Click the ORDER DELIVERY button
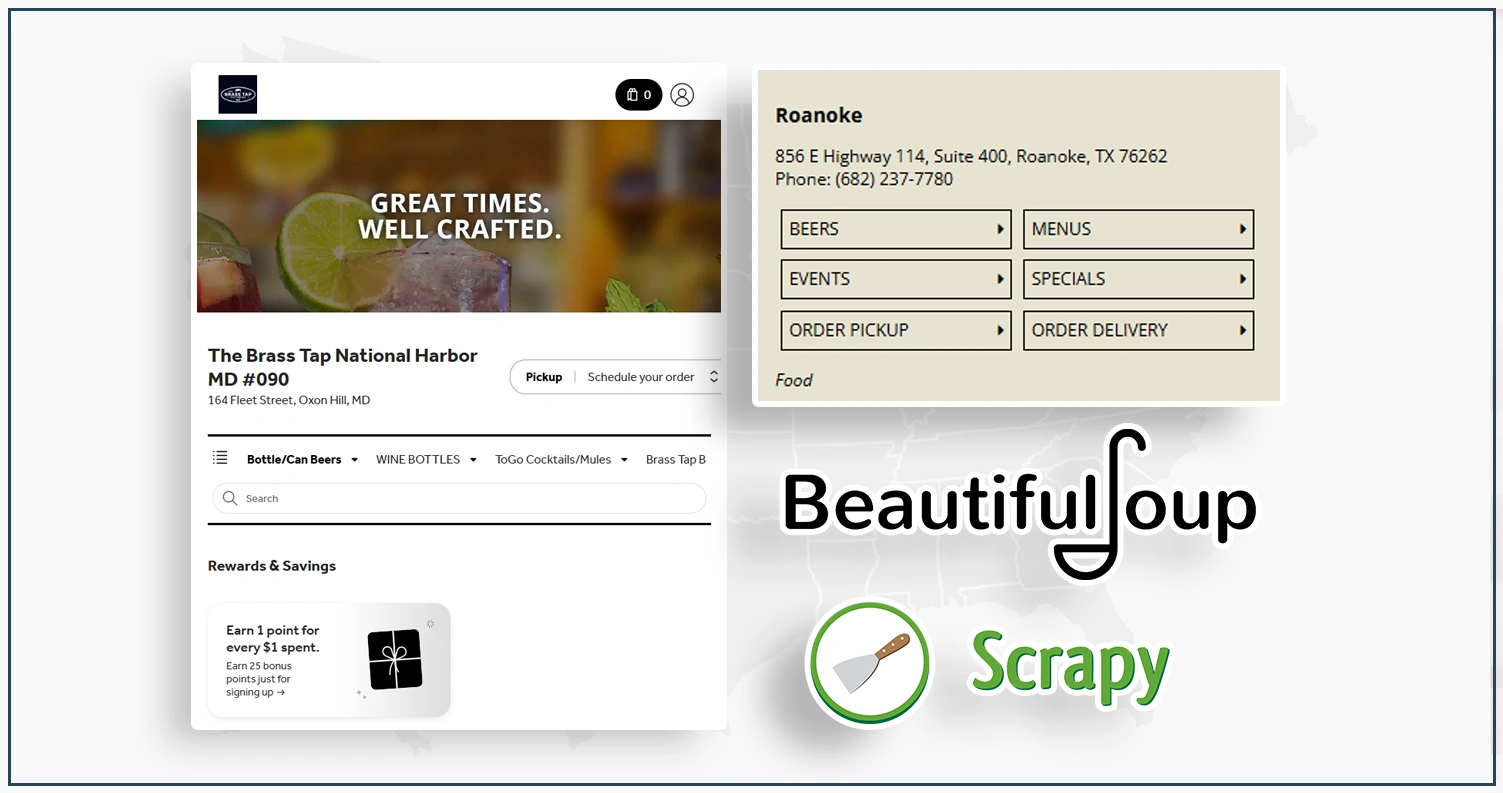 pyautogui.click(x=1138, y=330)
